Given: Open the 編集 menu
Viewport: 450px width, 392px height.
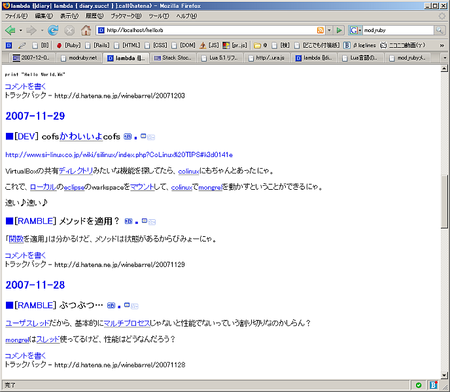Looking at the screenshot, I should (x=44, y=16).
